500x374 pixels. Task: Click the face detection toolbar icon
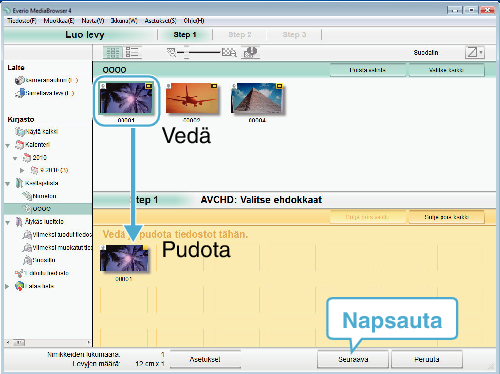point(250,52)
